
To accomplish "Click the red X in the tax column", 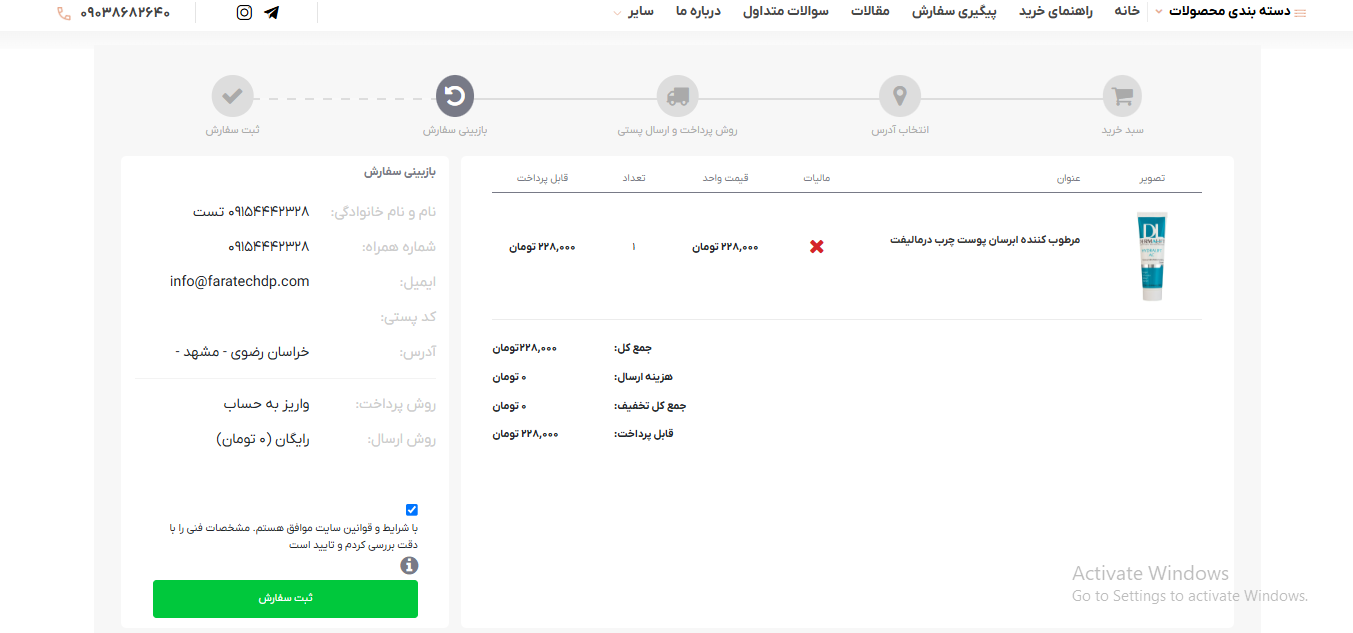I will (x=816, y=246).
